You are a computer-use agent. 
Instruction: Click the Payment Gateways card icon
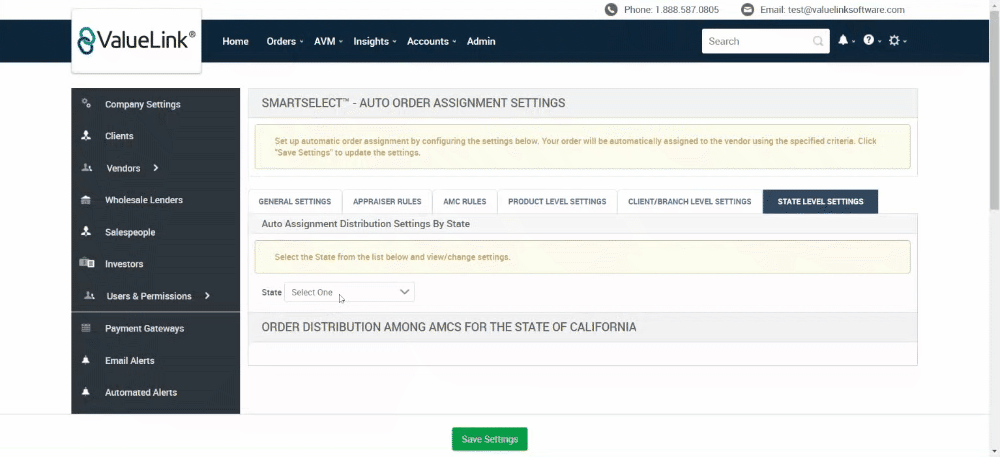point(86,328)
